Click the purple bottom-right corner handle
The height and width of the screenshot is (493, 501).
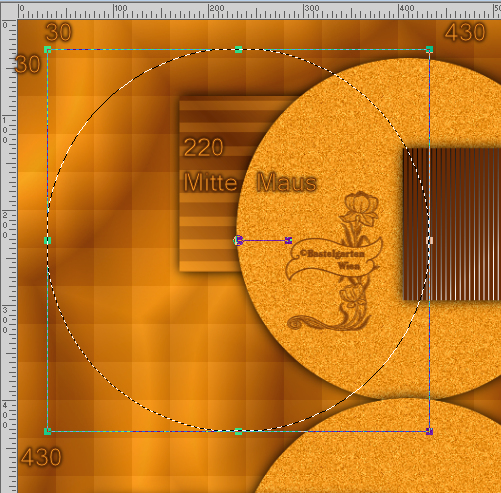click(429, 431)
